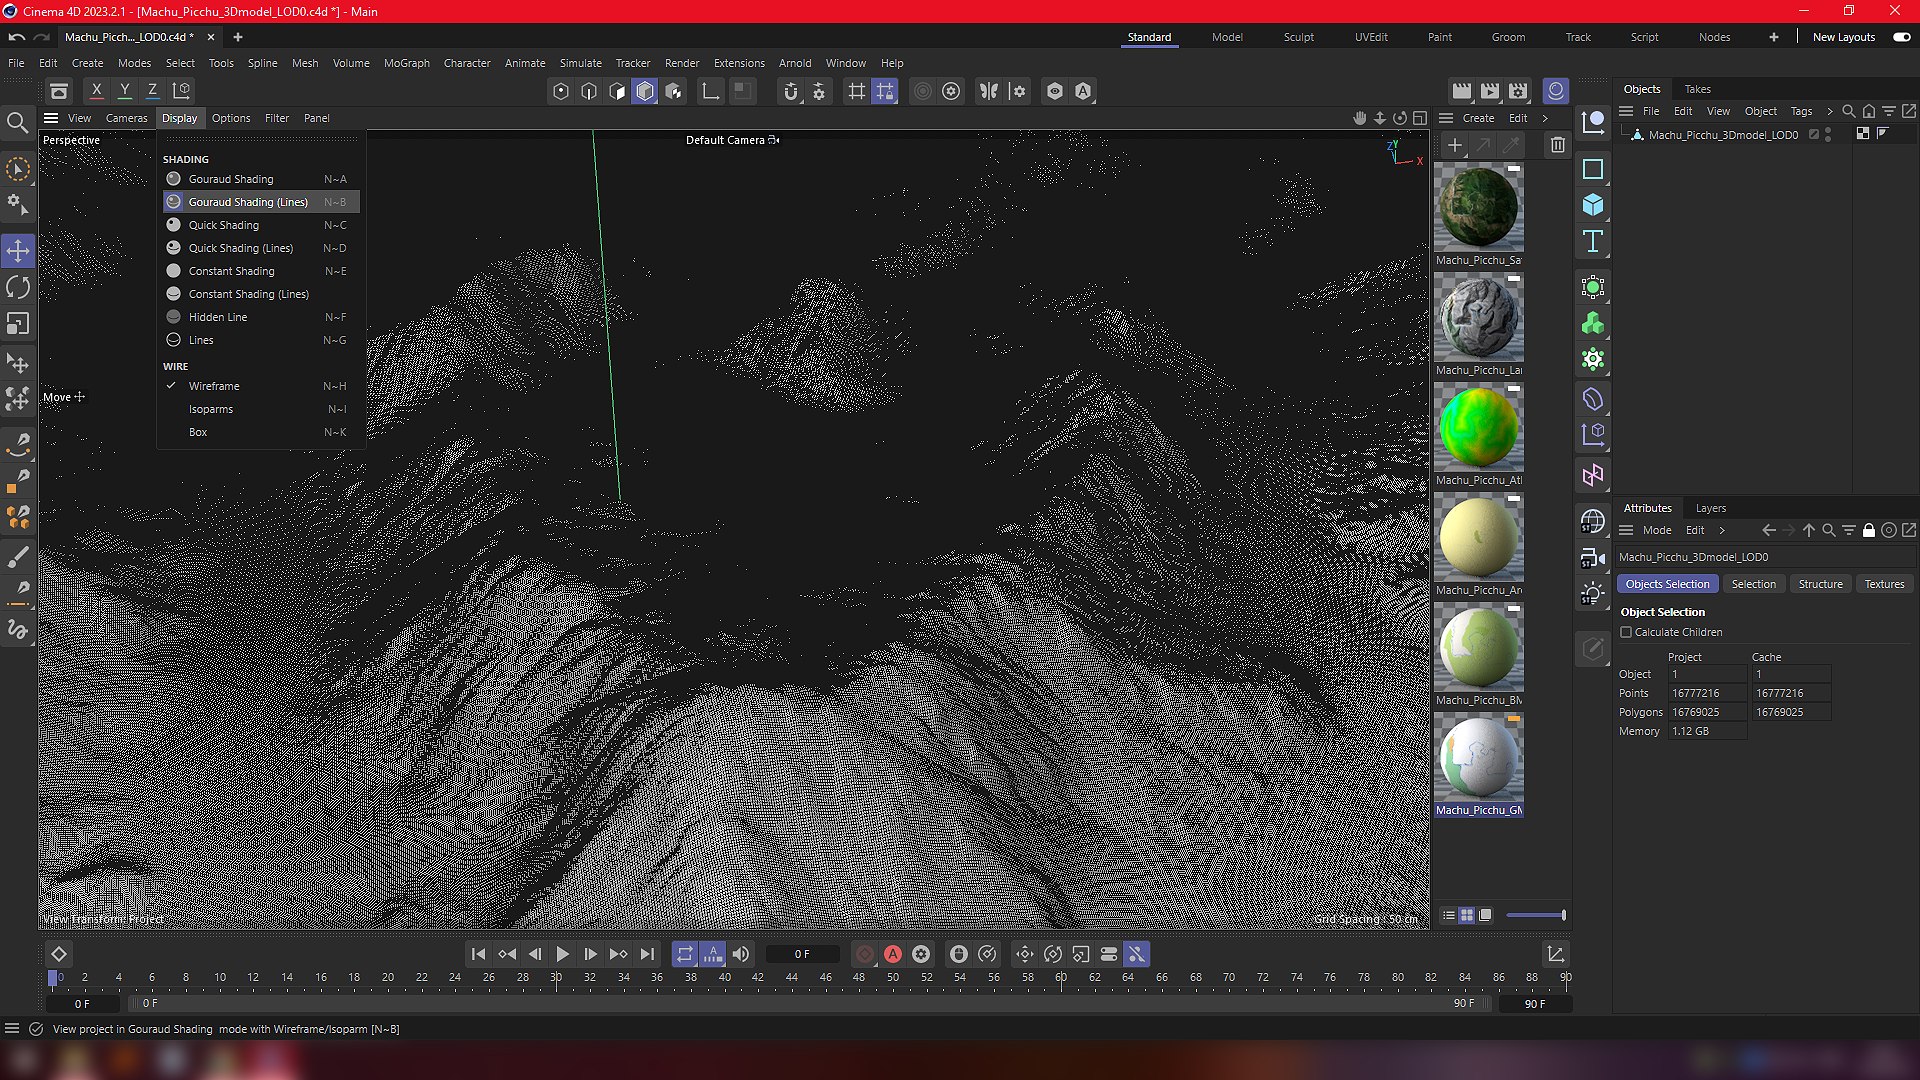Open the Render menu
1920x1080 pixels.
(682, 63)
